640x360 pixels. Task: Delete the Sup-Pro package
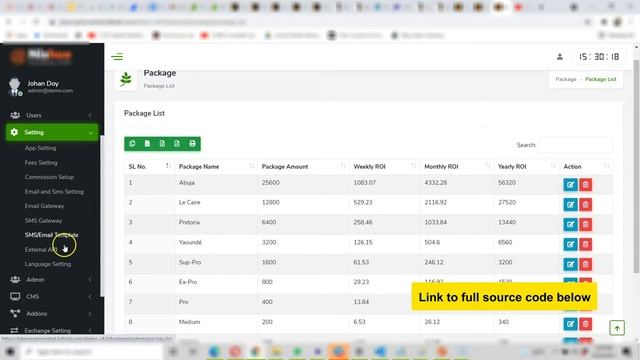[x=585, y=264]
